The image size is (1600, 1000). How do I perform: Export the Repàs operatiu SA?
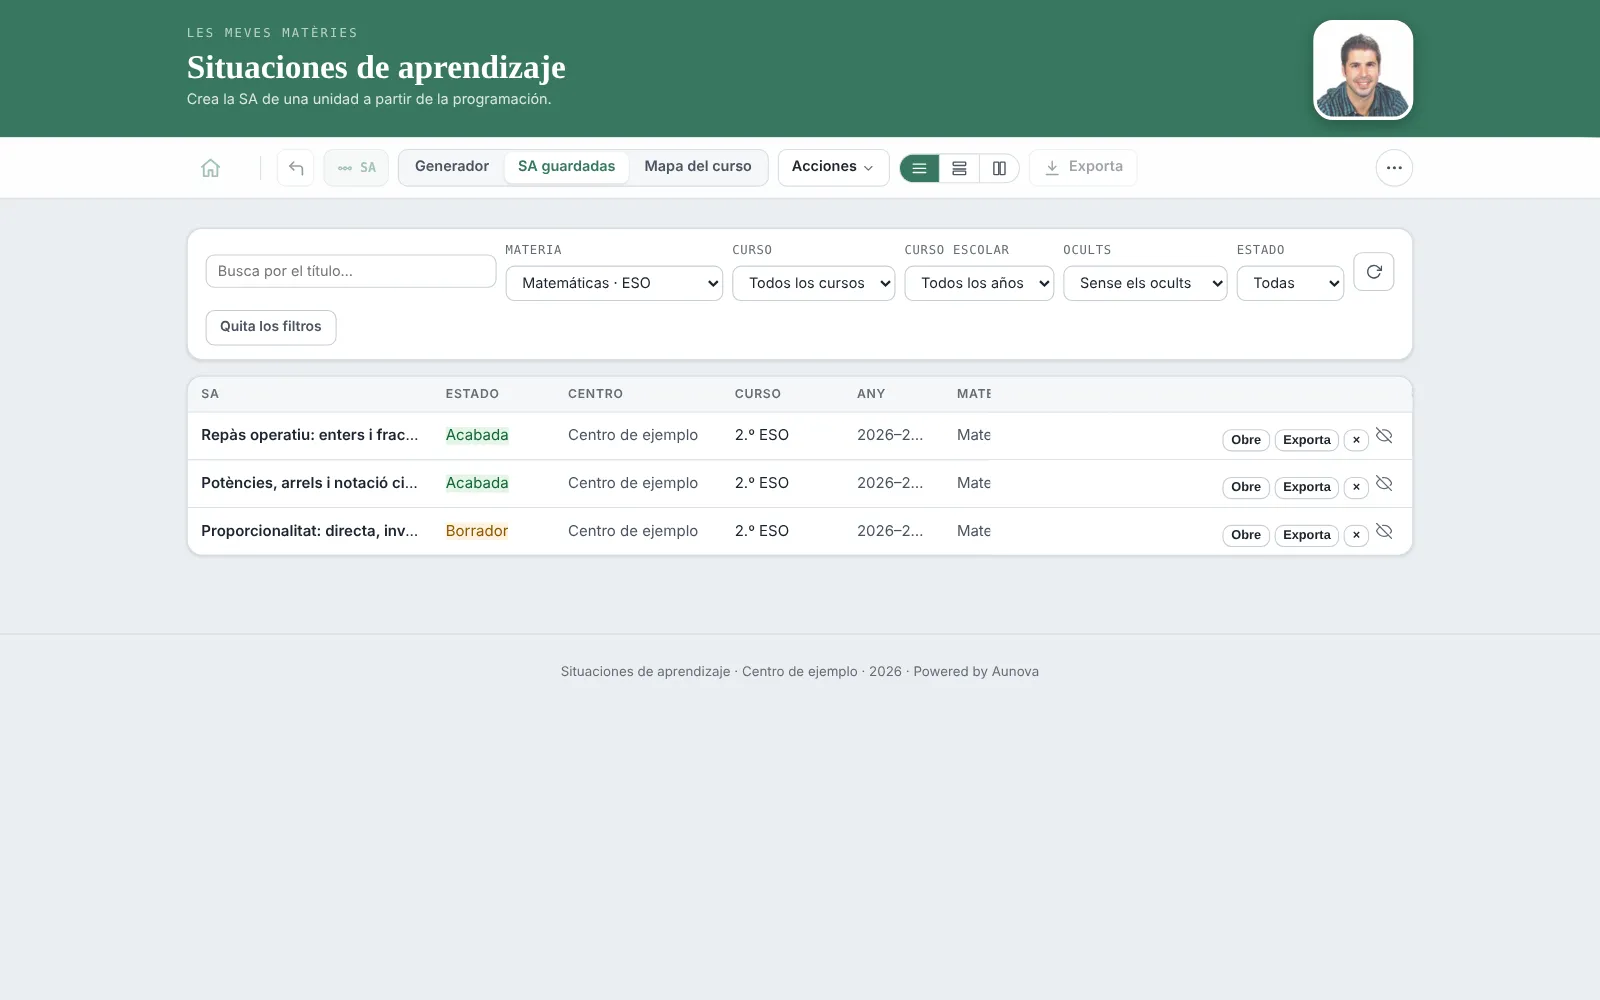(x=1306, y=440)
